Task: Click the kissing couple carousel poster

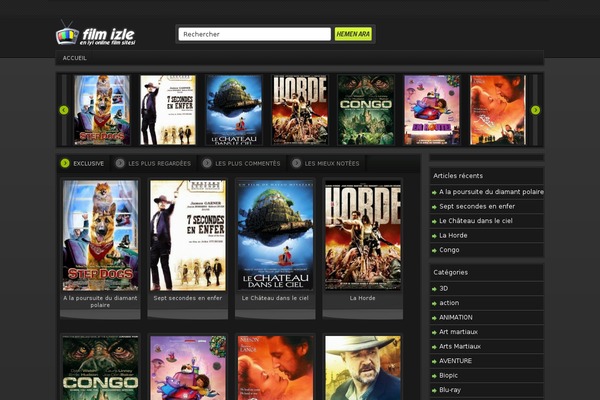Action: coord(498,110)
